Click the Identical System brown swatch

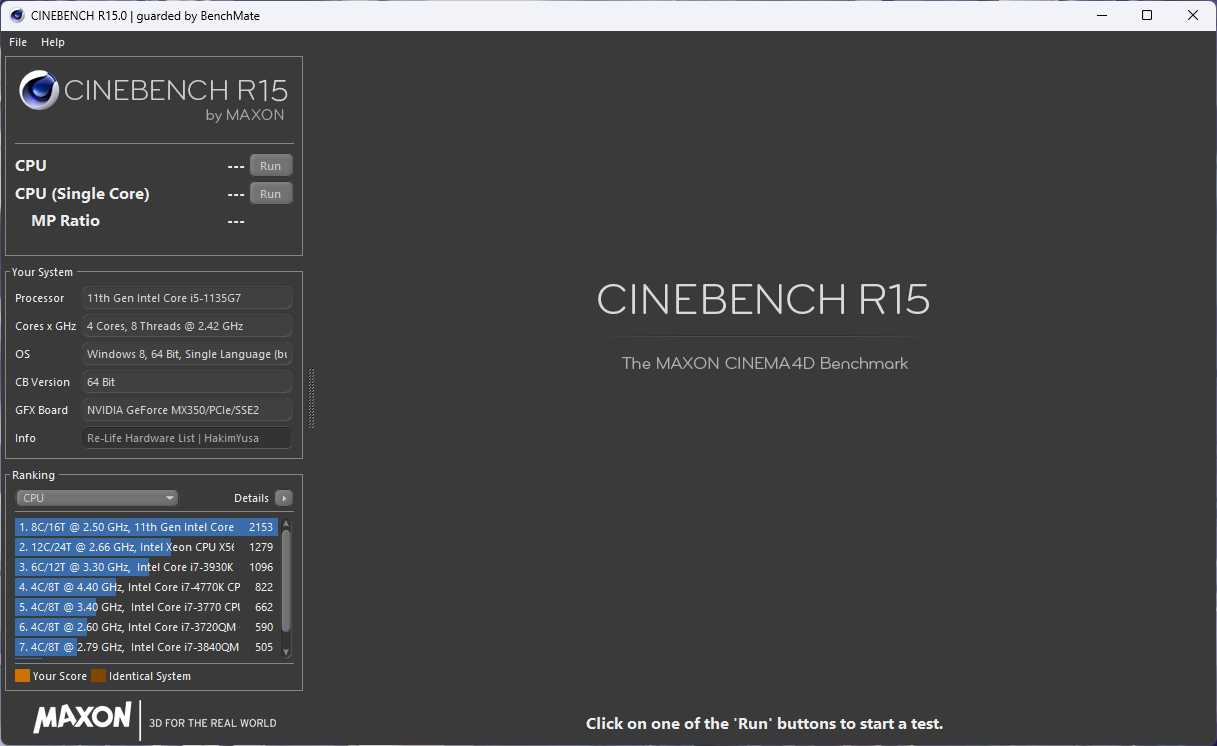(98, 676)
